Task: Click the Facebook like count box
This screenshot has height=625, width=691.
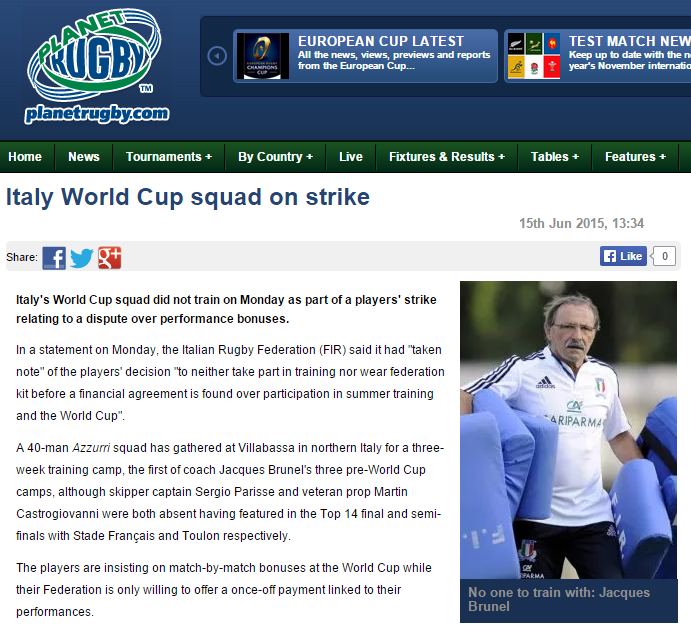Action: point(665,256)
